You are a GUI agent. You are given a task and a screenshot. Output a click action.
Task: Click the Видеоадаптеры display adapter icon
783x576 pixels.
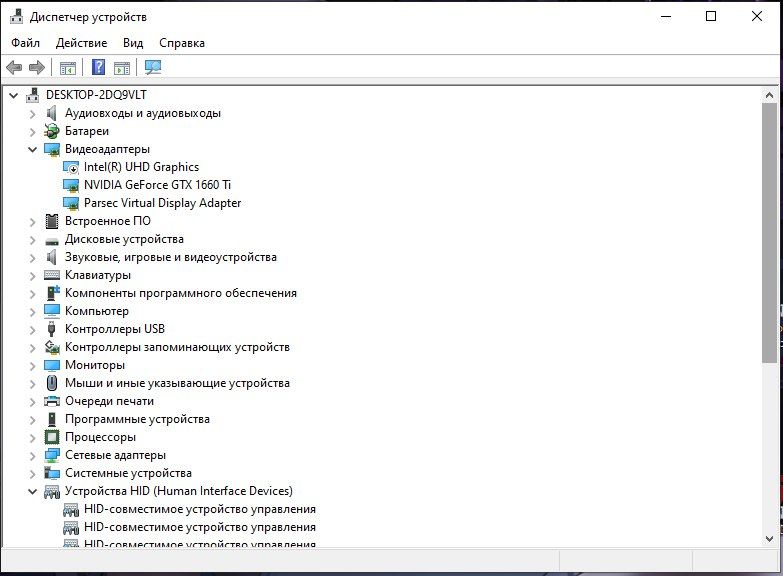pos(52,149)
